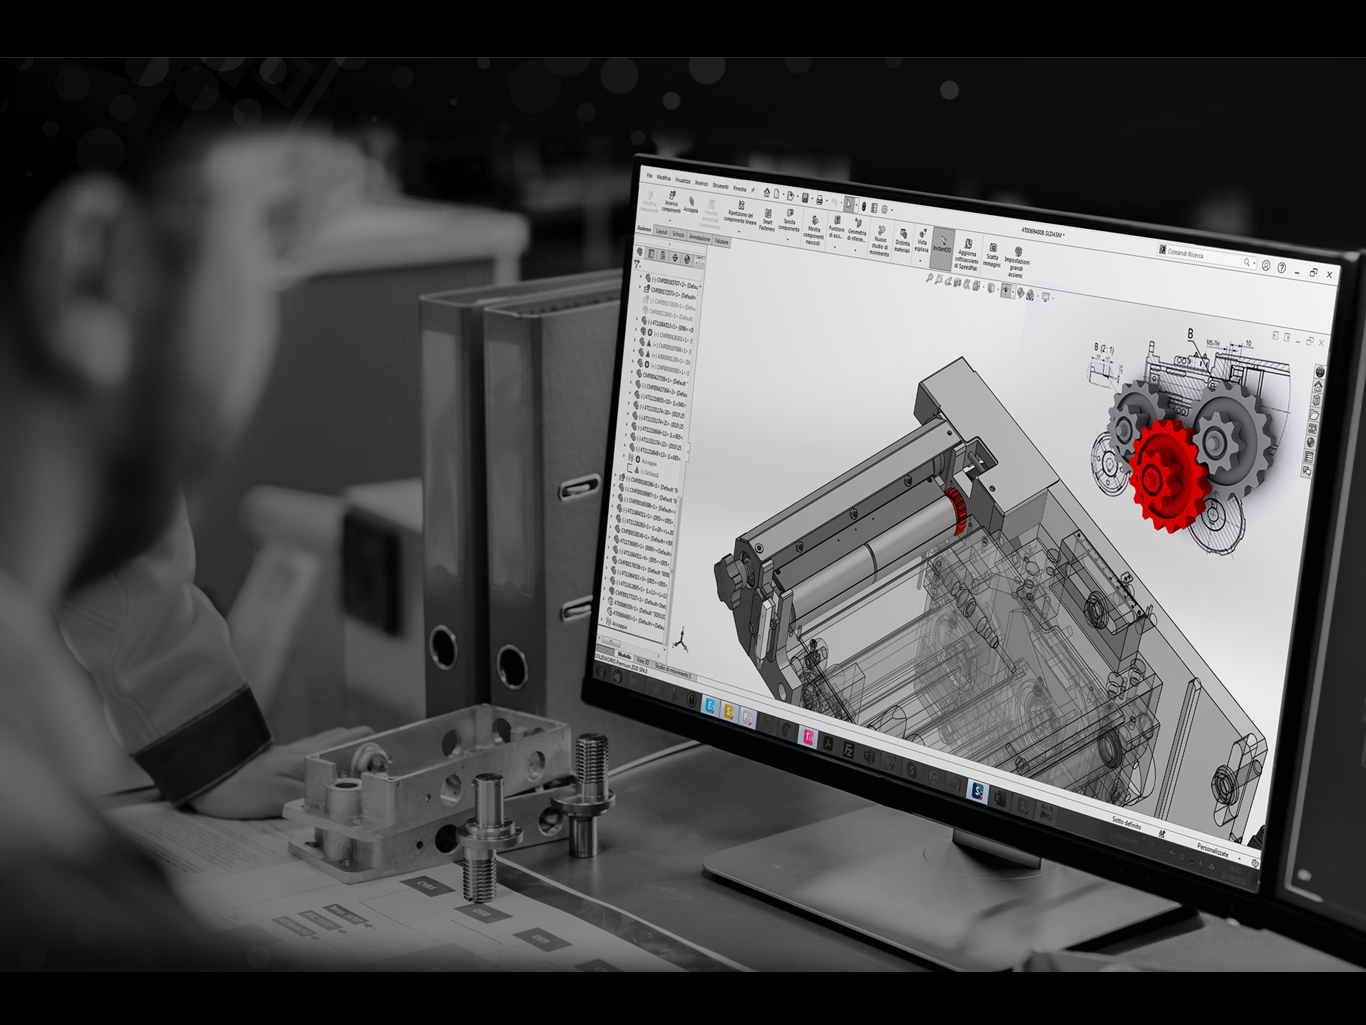1366x1025 pixels.
Task: Expand the Sposta componente dropdown arrow
Action: coord(788,239)
